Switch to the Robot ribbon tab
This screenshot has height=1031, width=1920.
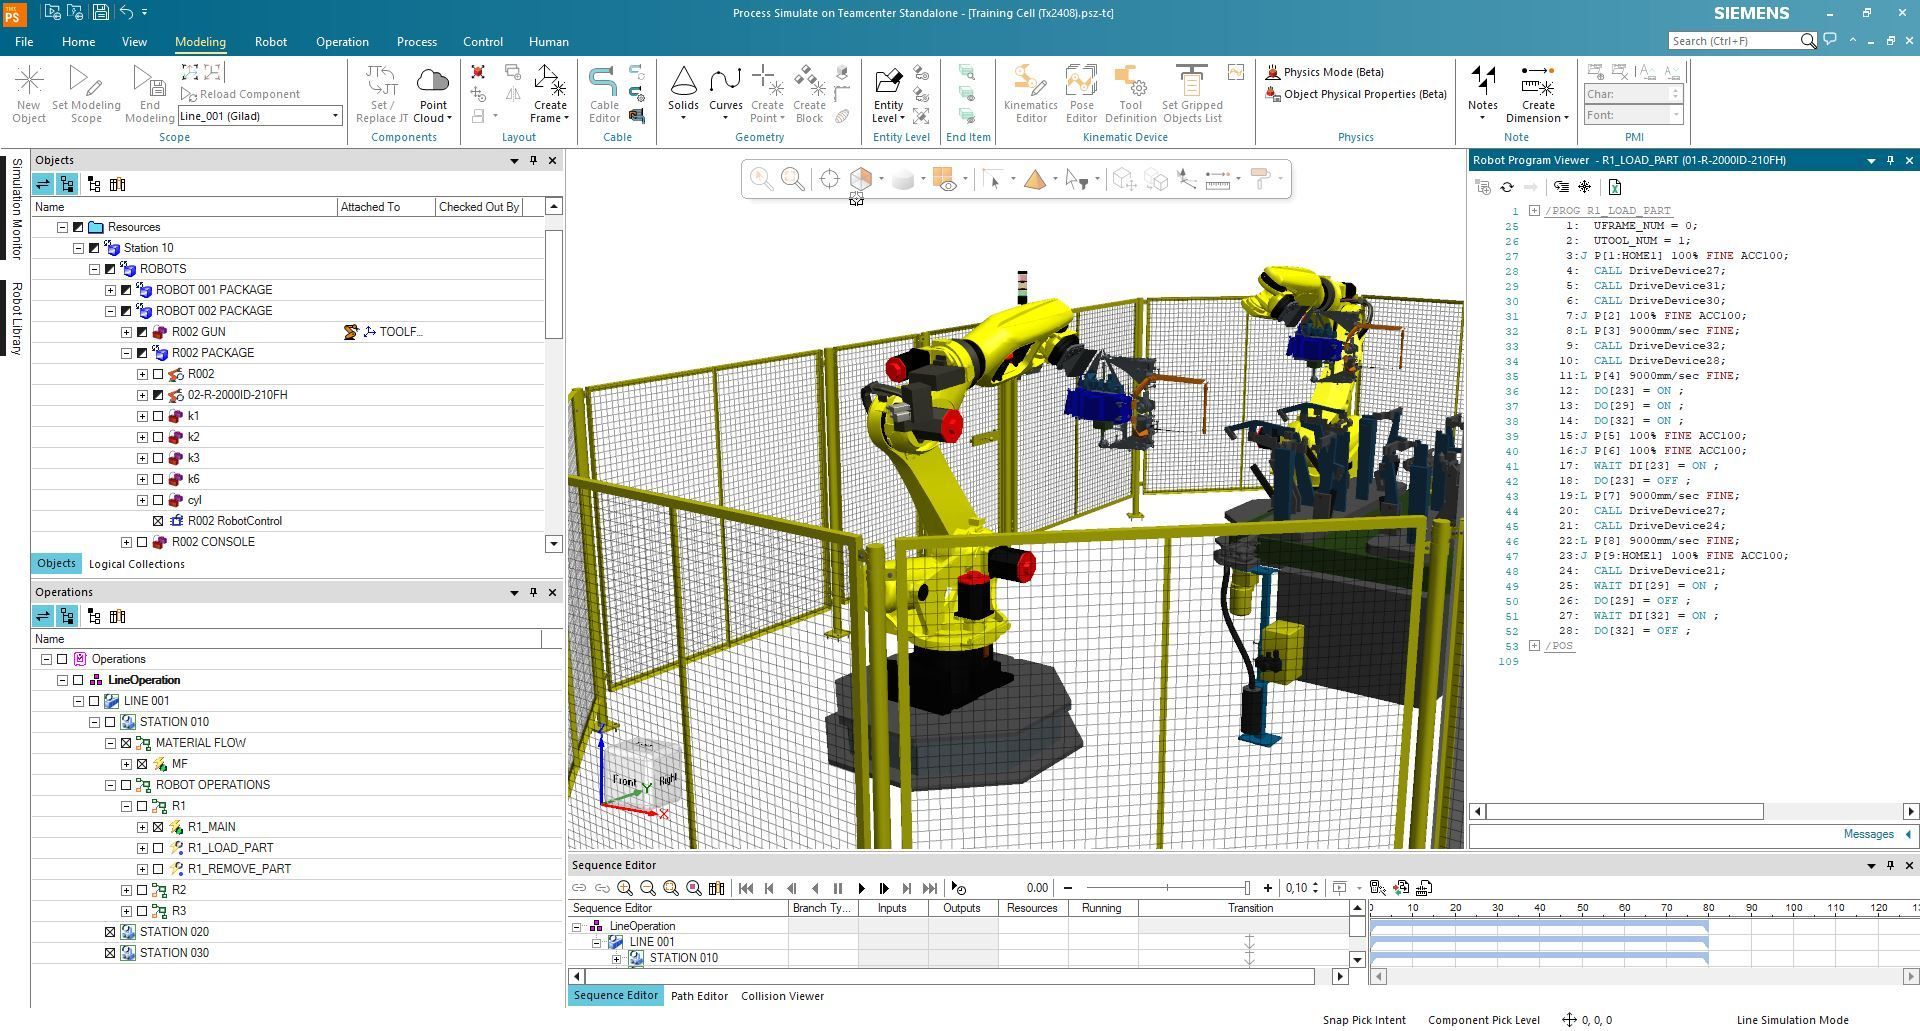270,42
